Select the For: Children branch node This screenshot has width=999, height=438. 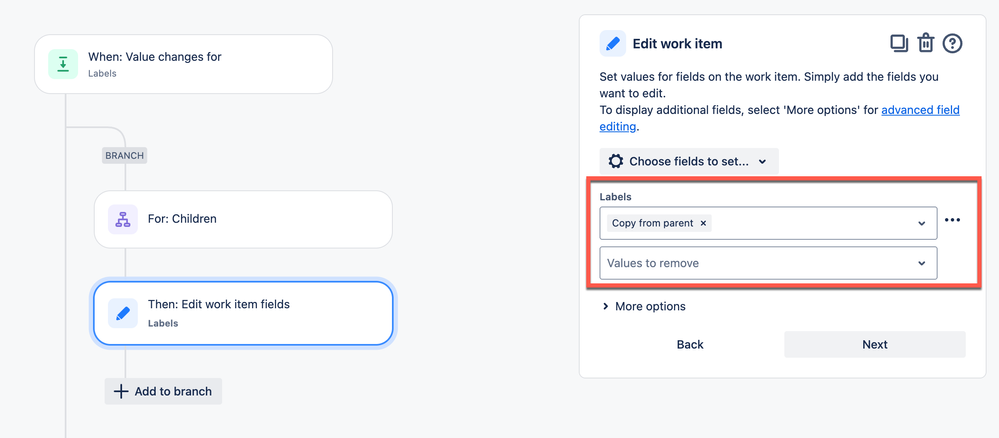(x=243, y=219)
